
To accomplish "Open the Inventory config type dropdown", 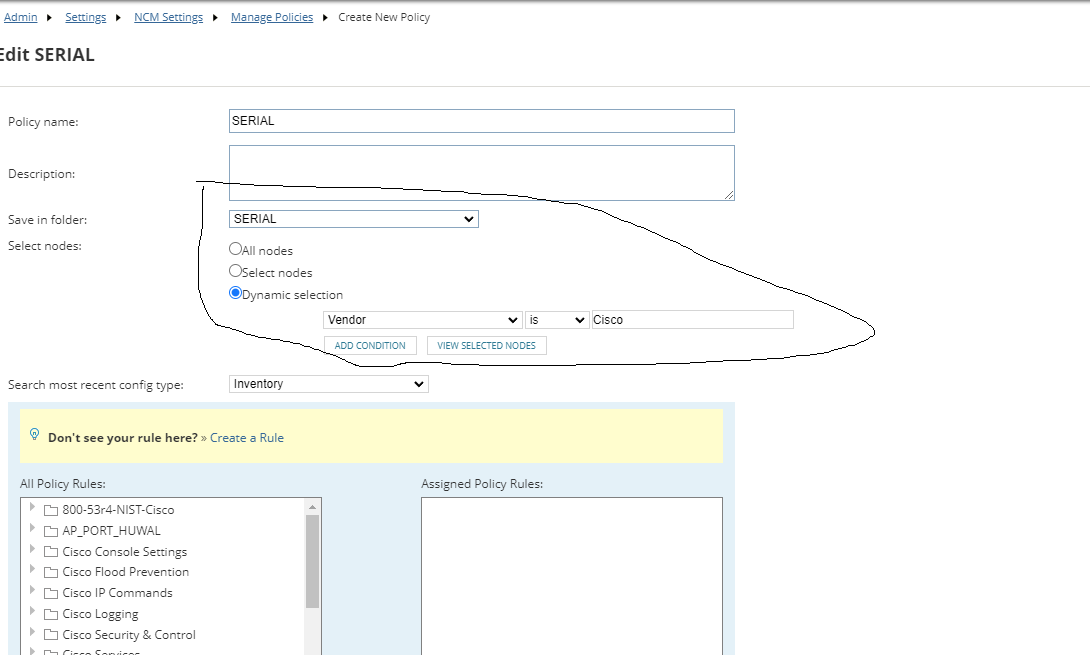I will click(x=328, y=384).
